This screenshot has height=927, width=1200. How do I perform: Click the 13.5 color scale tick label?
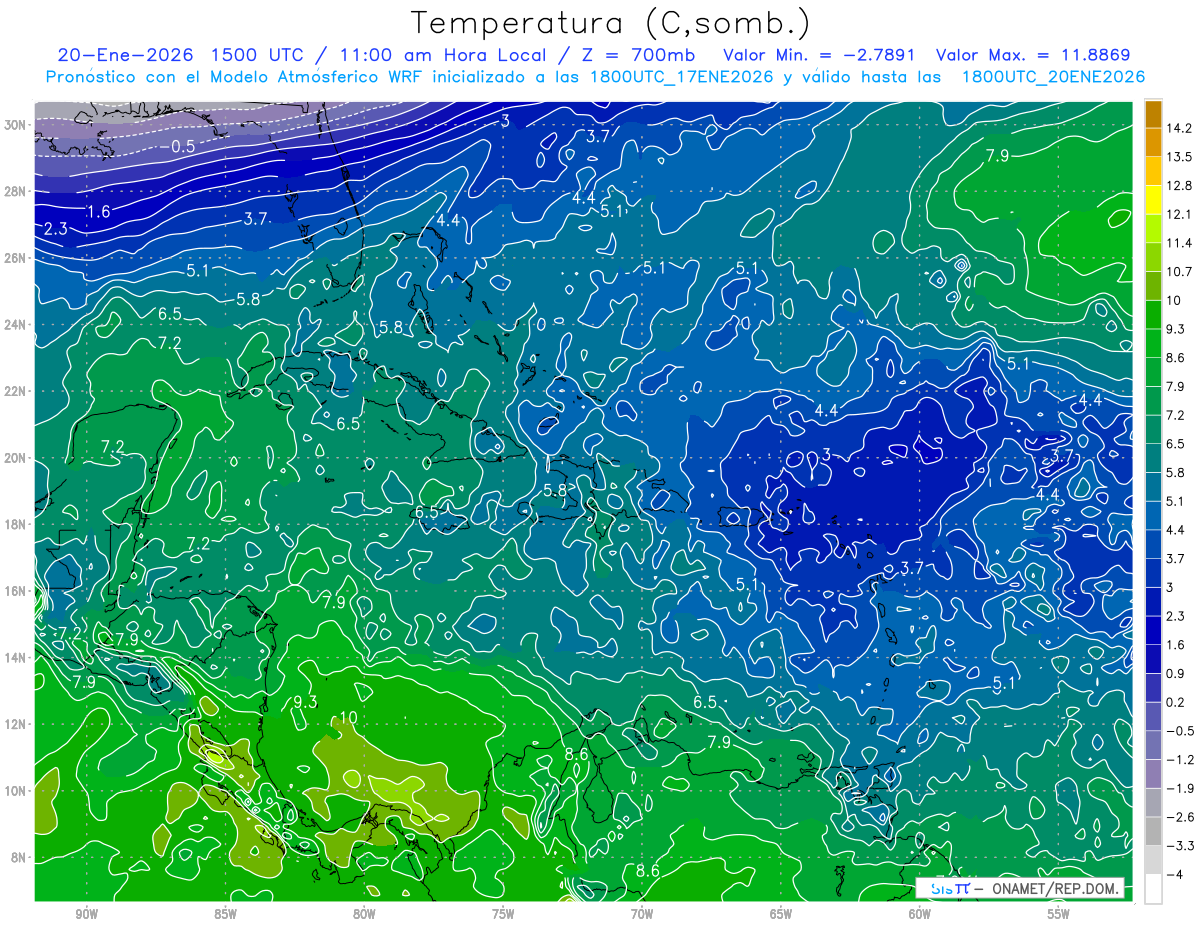[x=1179, y=157]
